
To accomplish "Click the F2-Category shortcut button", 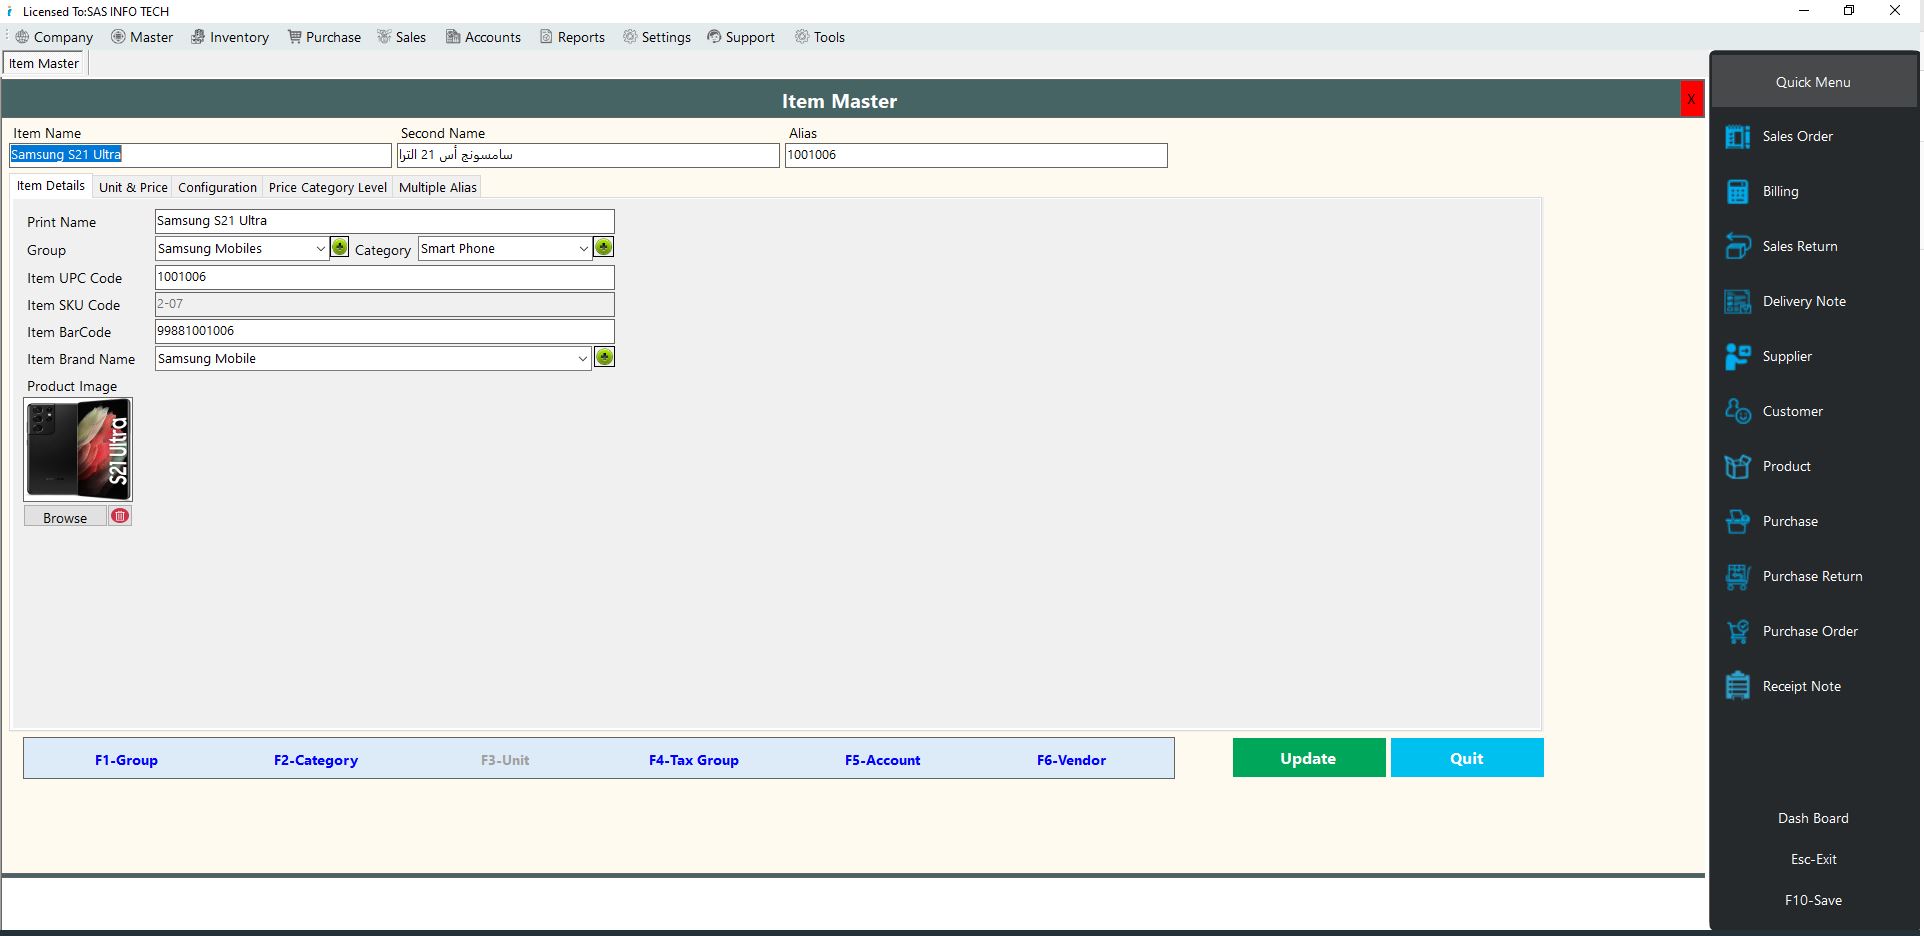I will [x=316, y=760].
